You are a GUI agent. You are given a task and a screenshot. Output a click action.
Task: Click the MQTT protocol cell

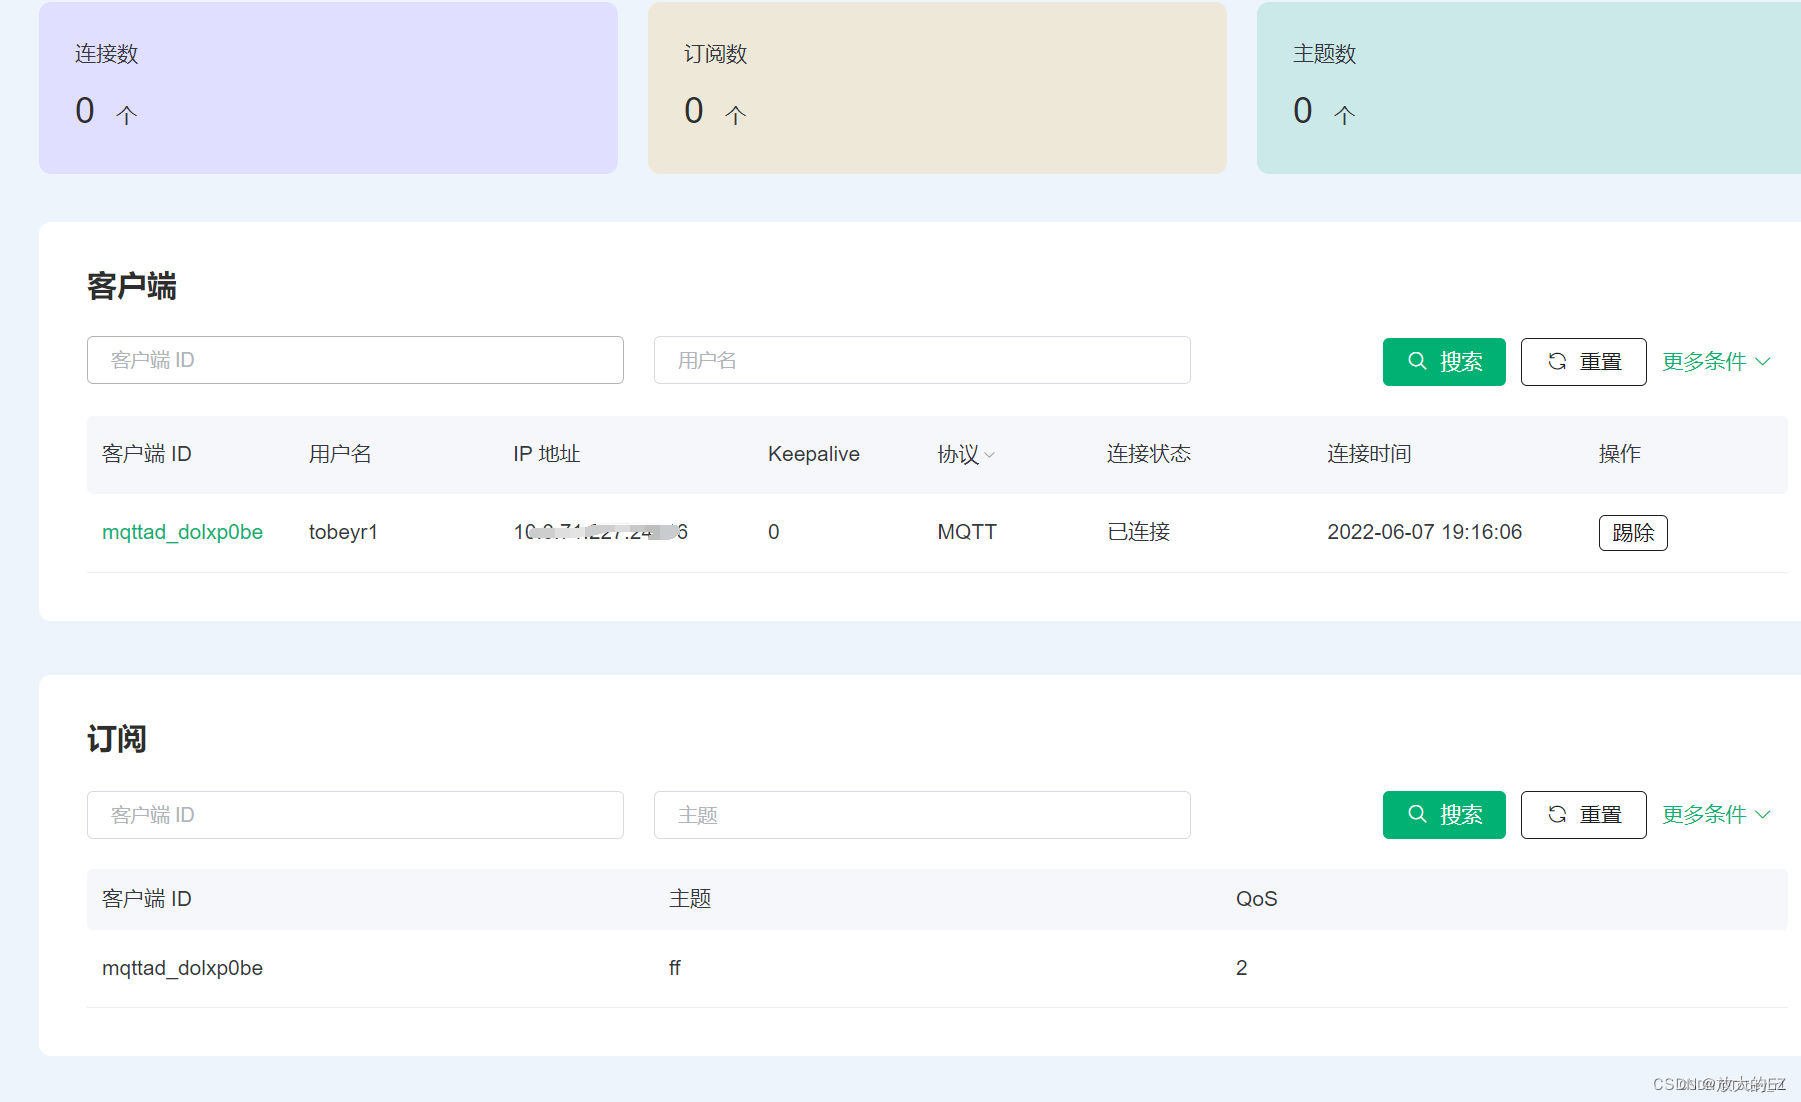967,532
